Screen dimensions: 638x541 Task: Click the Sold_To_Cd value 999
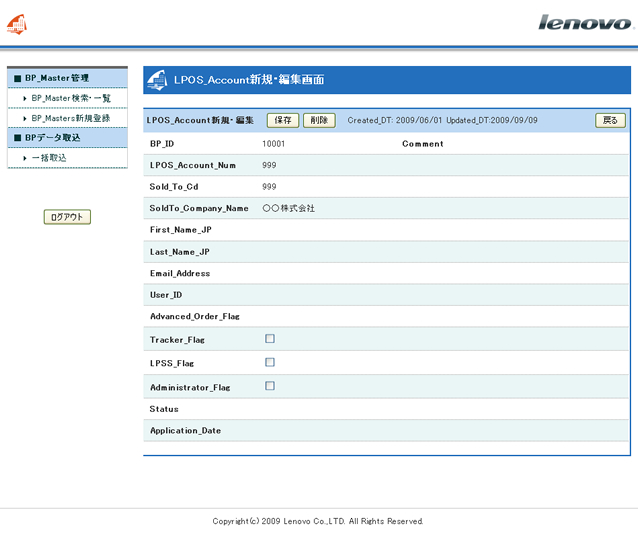(x=269, y=187)
